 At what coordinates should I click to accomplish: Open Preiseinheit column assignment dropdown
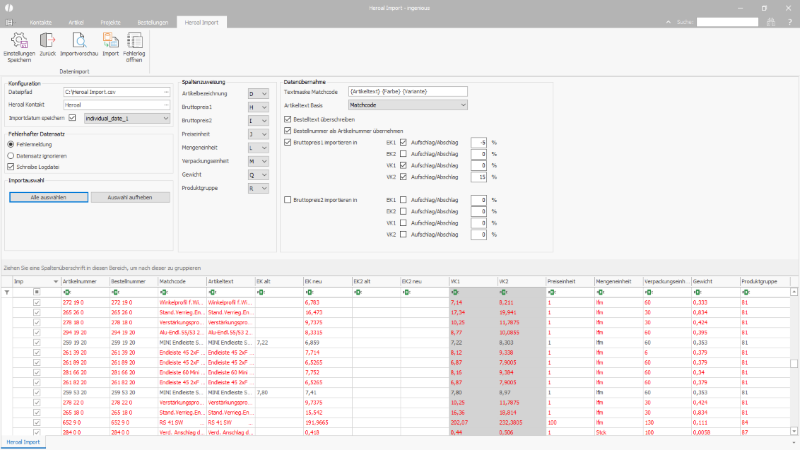(264, 134)
